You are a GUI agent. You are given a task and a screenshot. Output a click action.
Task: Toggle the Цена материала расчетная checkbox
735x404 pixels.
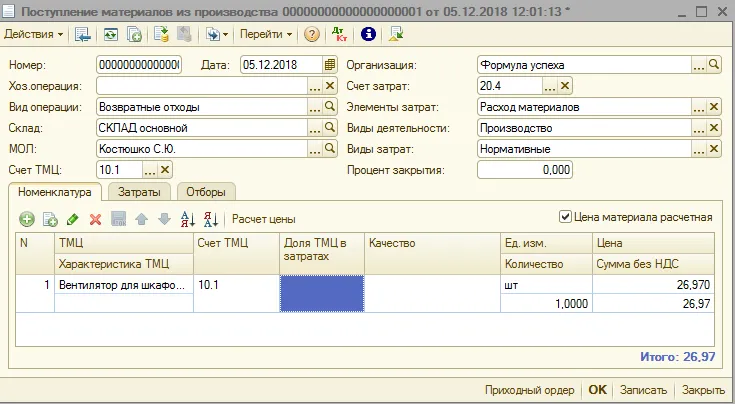565,217
